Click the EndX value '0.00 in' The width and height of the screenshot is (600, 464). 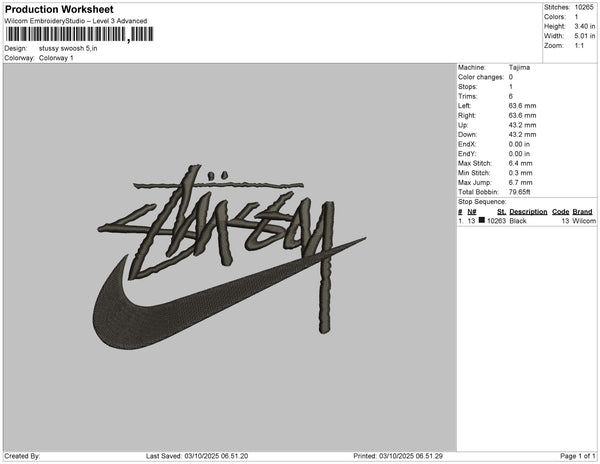point(519,144)
